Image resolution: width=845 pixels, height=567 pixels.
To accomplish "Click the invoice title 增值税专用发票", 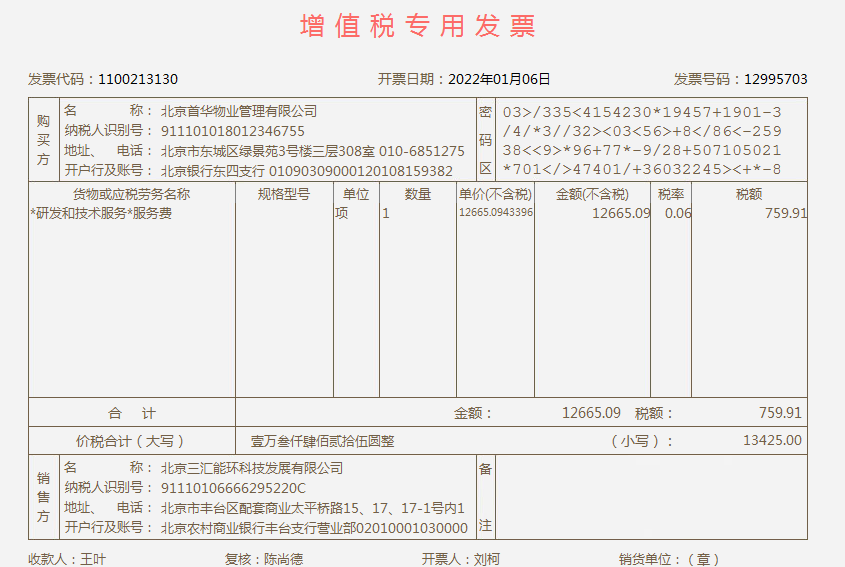I will pos(418,27).
